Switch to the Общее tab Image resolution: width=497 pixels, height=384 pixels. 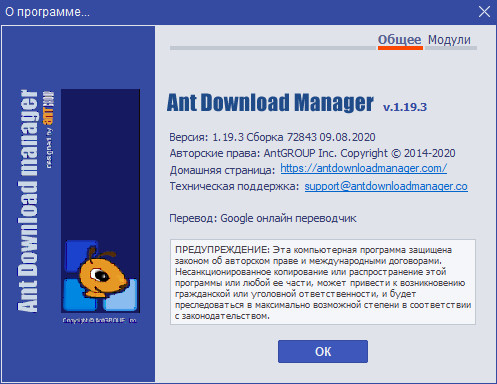400,40
